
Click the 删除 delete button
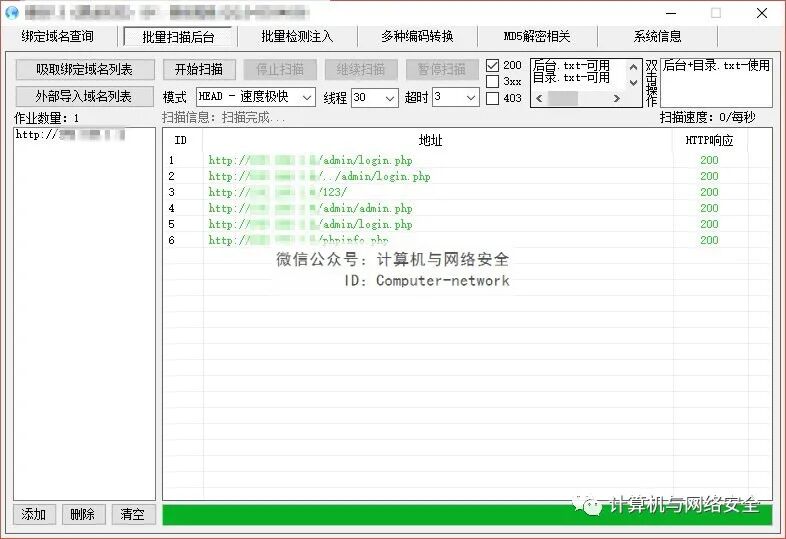point(83,514)
